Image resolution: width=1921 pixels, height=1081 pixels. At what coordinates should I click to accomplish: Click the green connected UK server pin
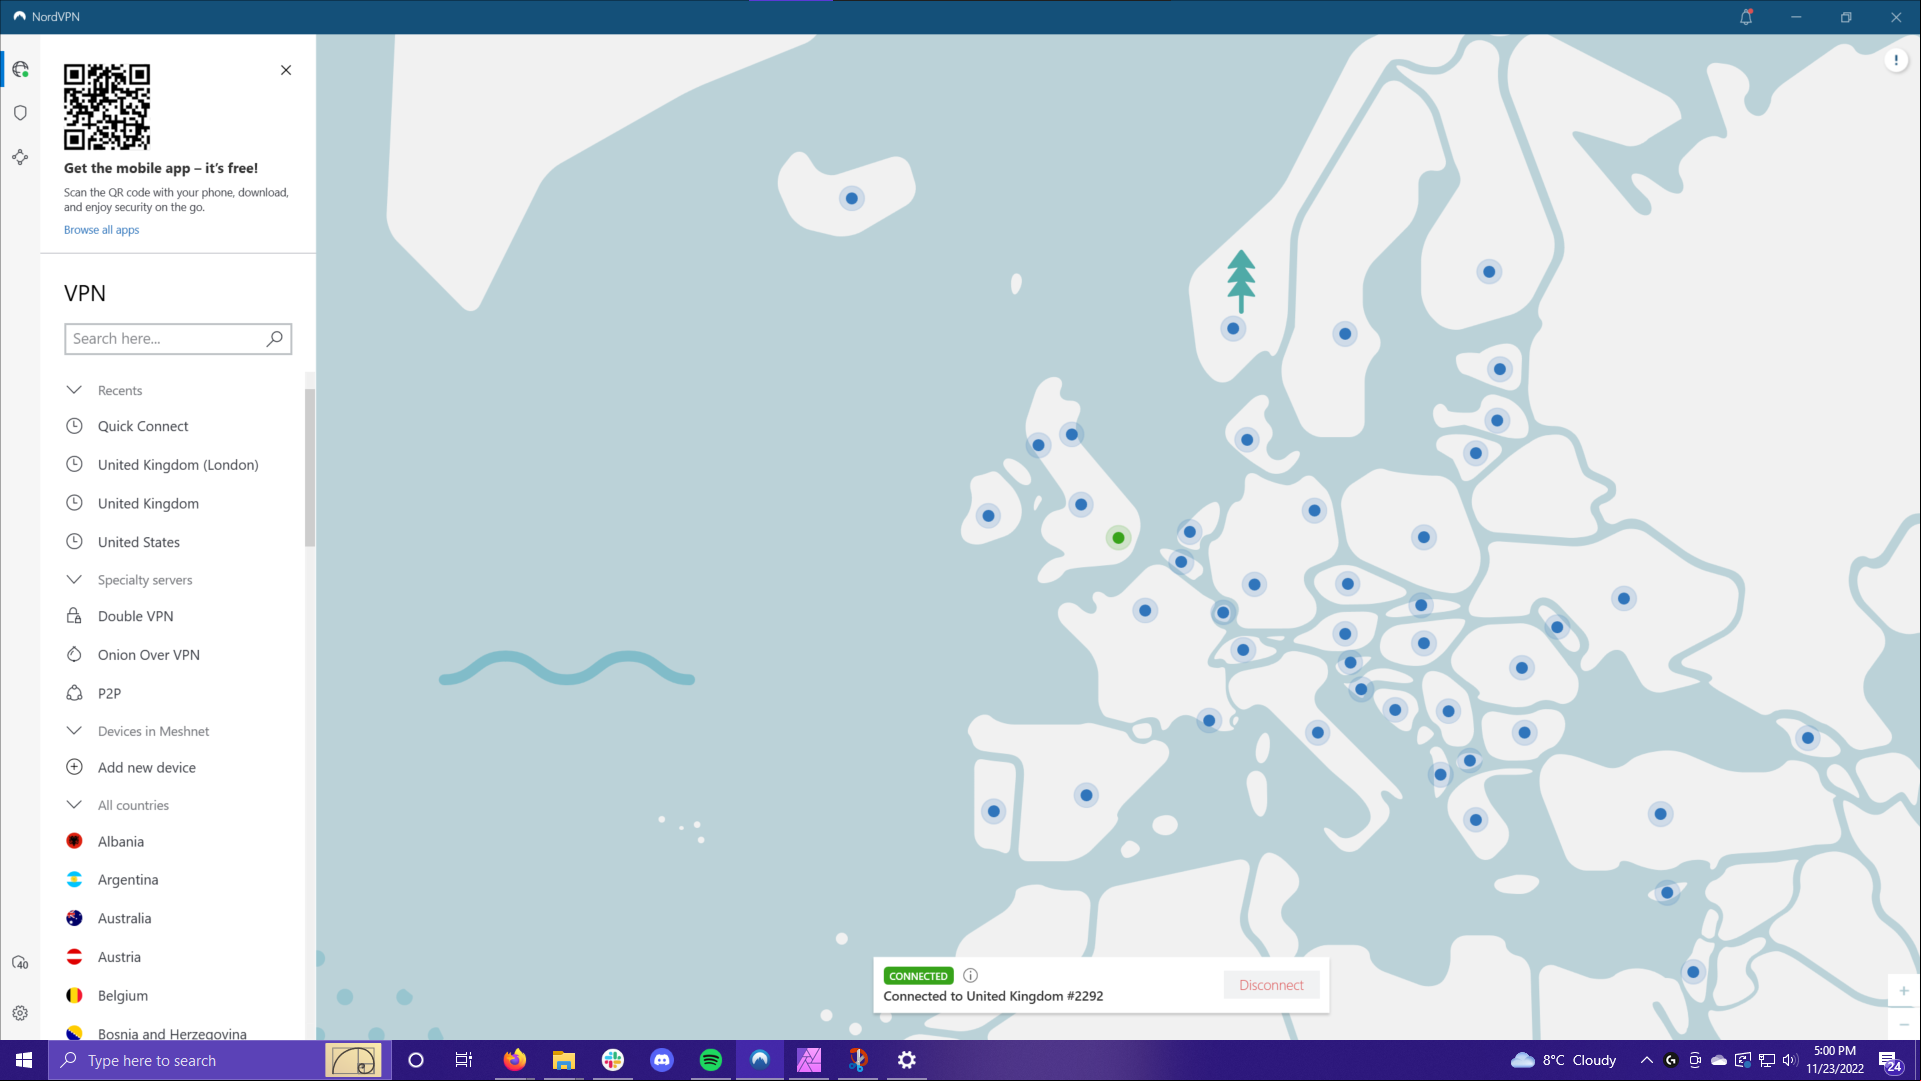click(x=1118, y=538)
